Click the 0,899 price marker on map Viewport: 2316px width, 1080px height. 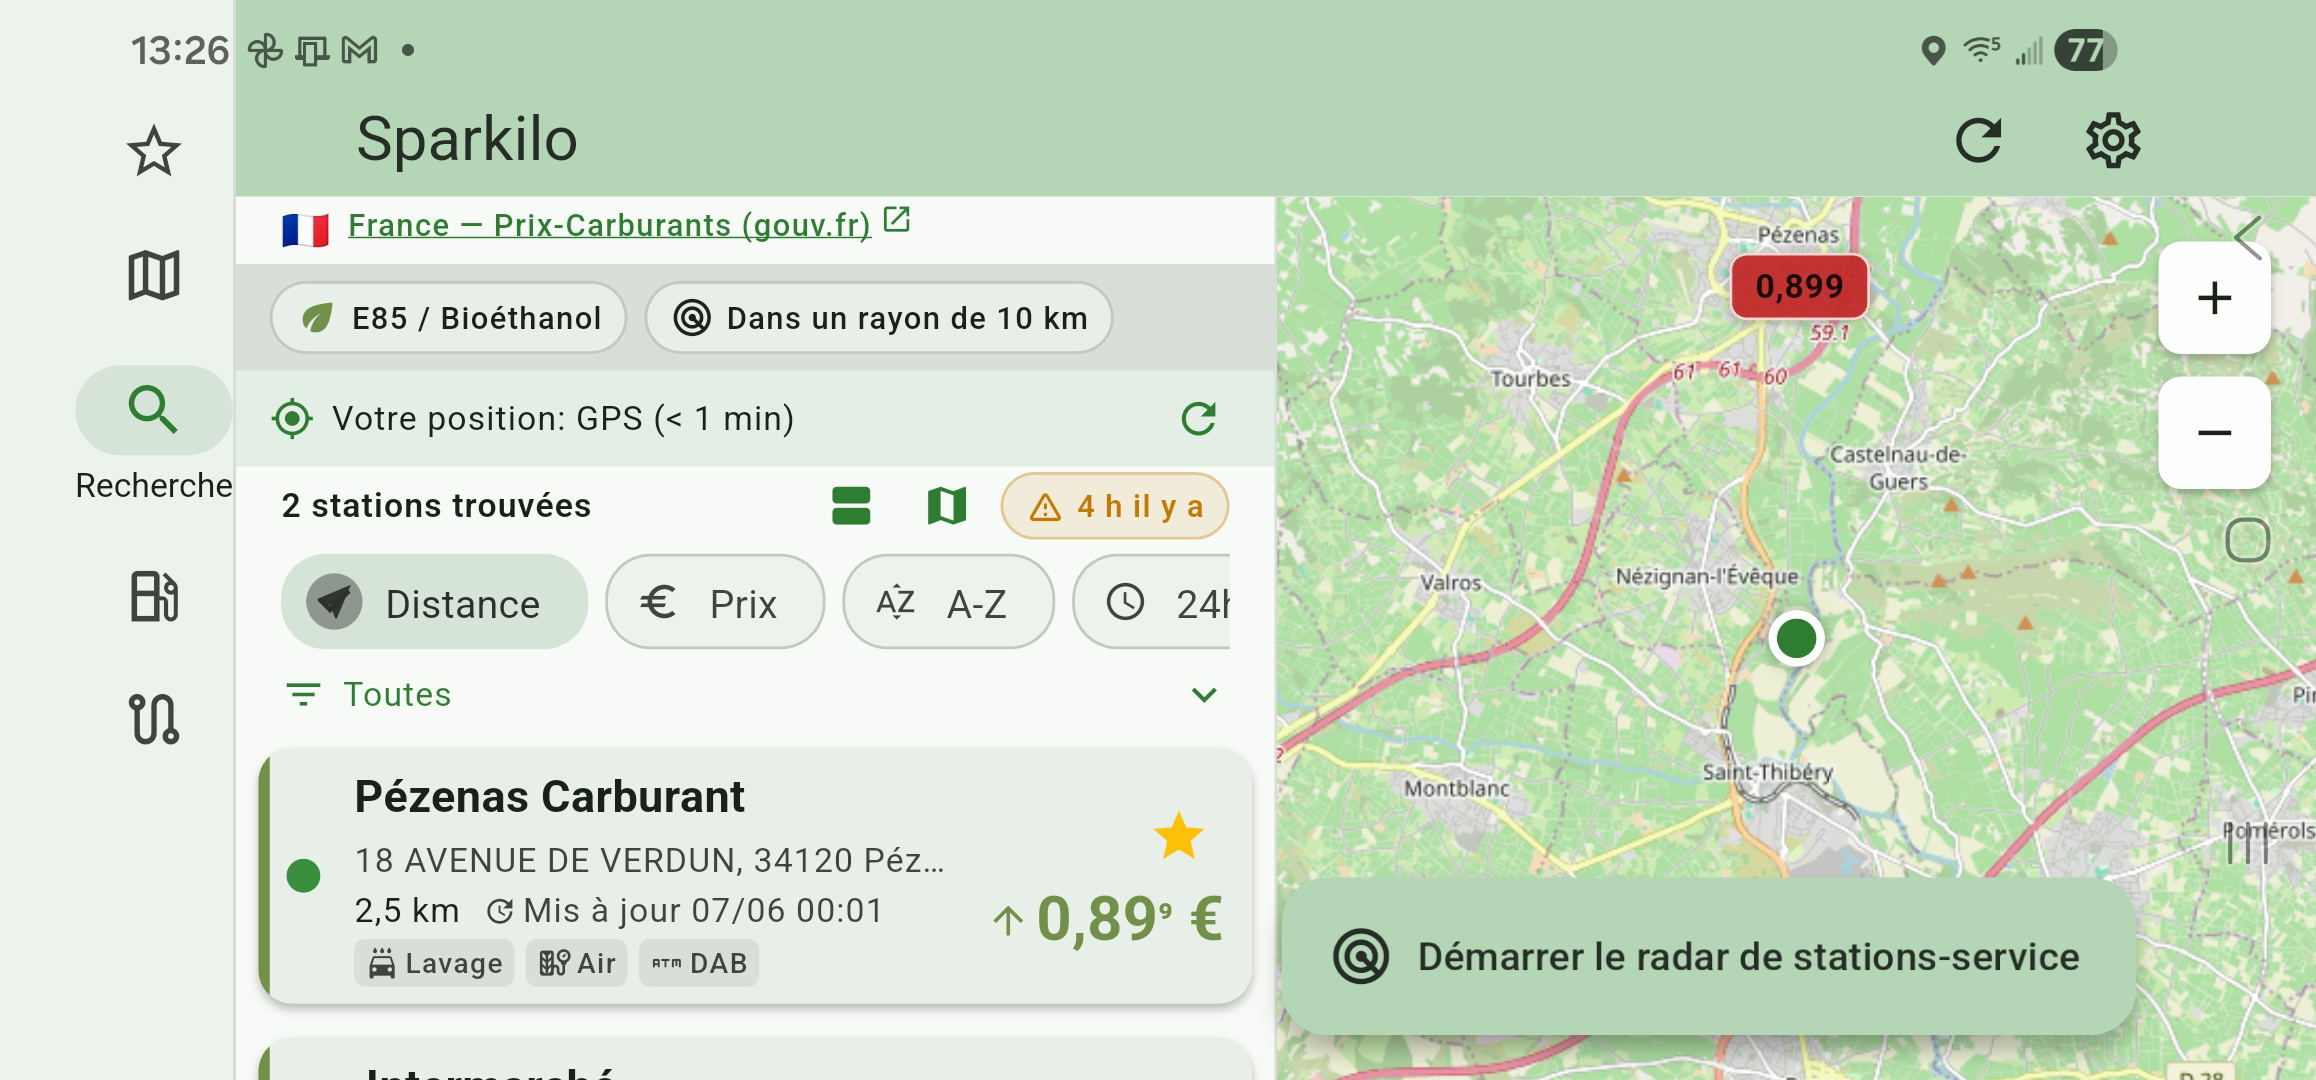click(x=1799, y=286)
